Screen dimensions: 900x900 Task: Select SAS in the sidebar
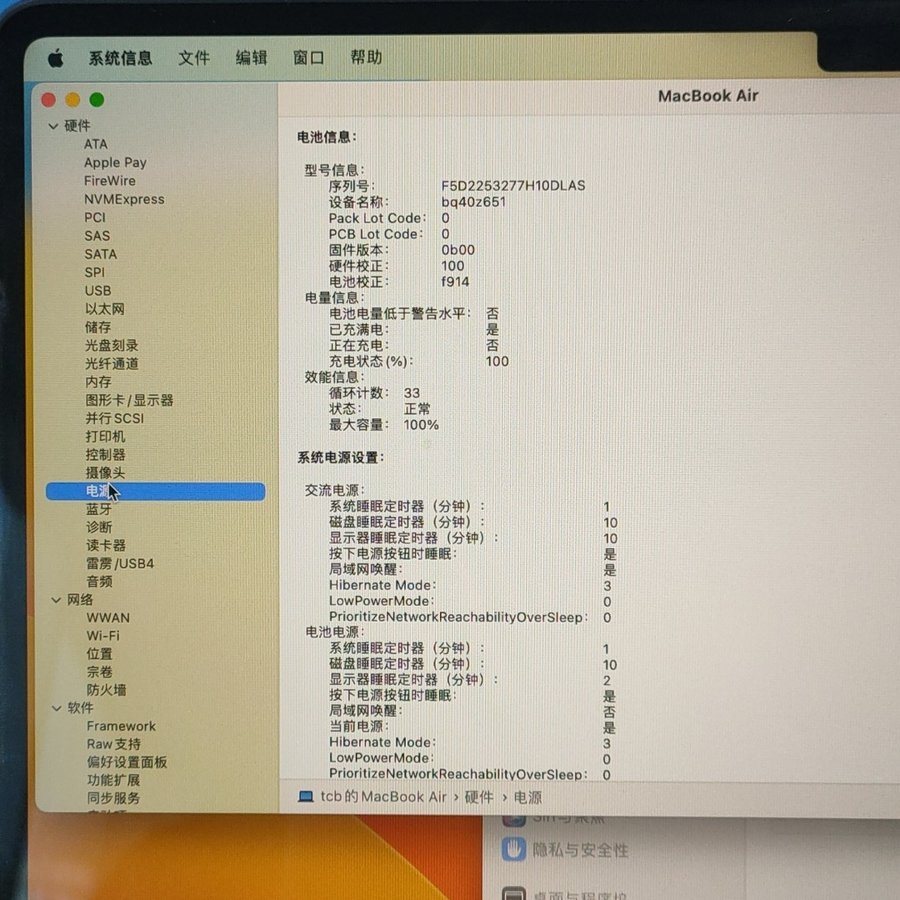point(97,236)
